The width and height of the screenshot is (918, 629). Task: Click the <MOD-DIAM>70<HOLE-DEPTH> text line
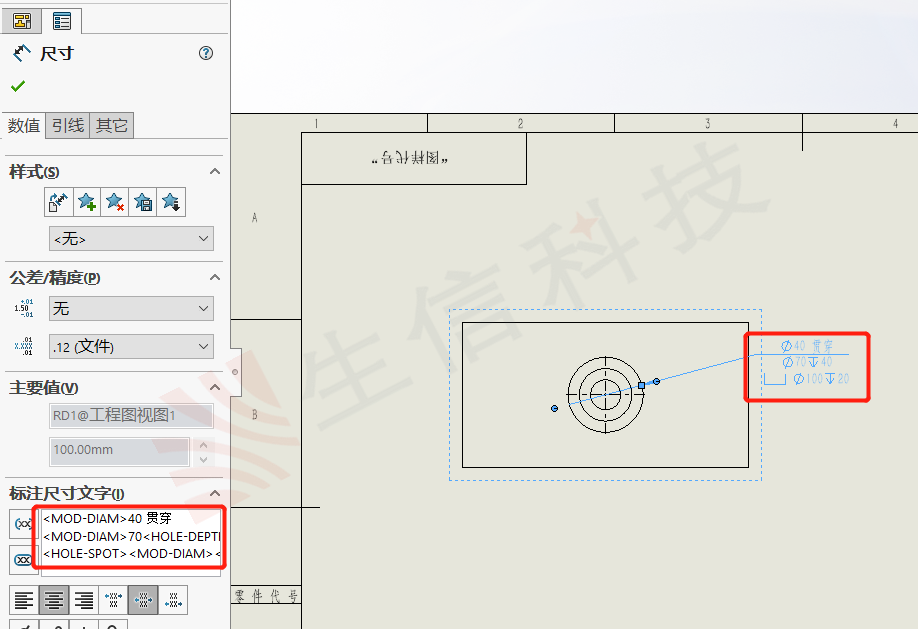132,536
